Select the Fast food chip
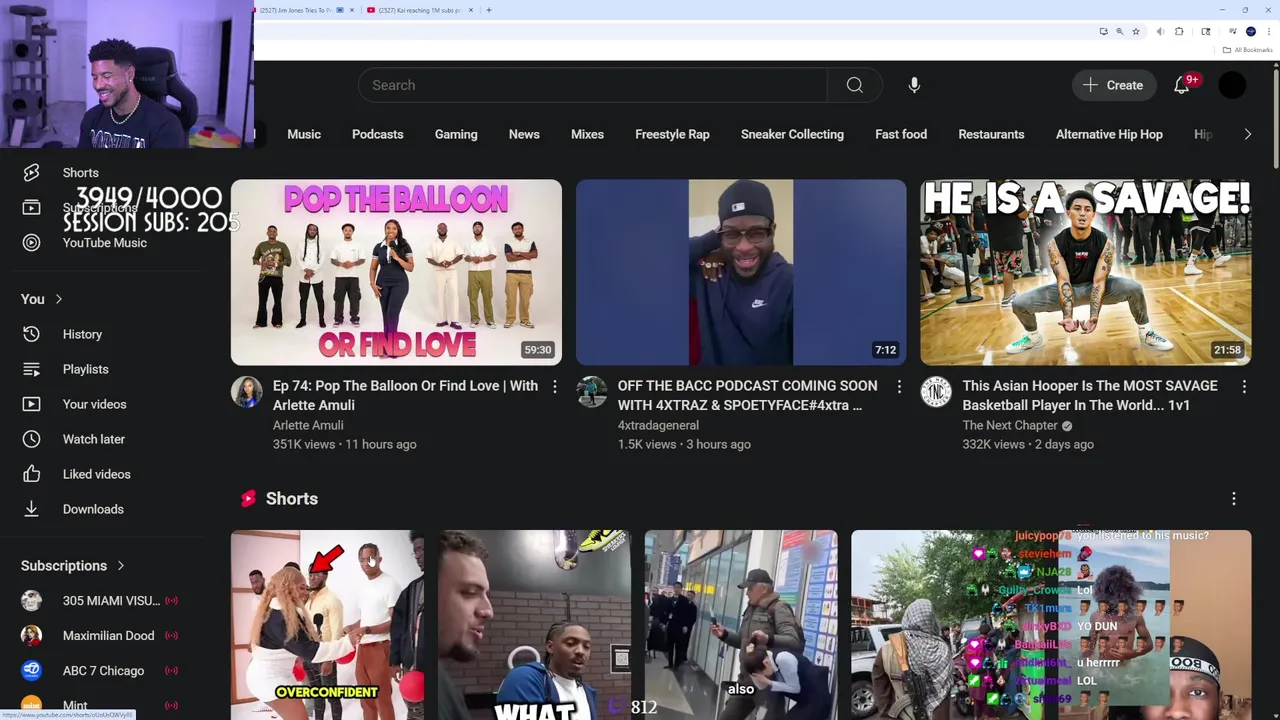The image size is (1280, 720). pyautogui.click(x=901, y=134)
